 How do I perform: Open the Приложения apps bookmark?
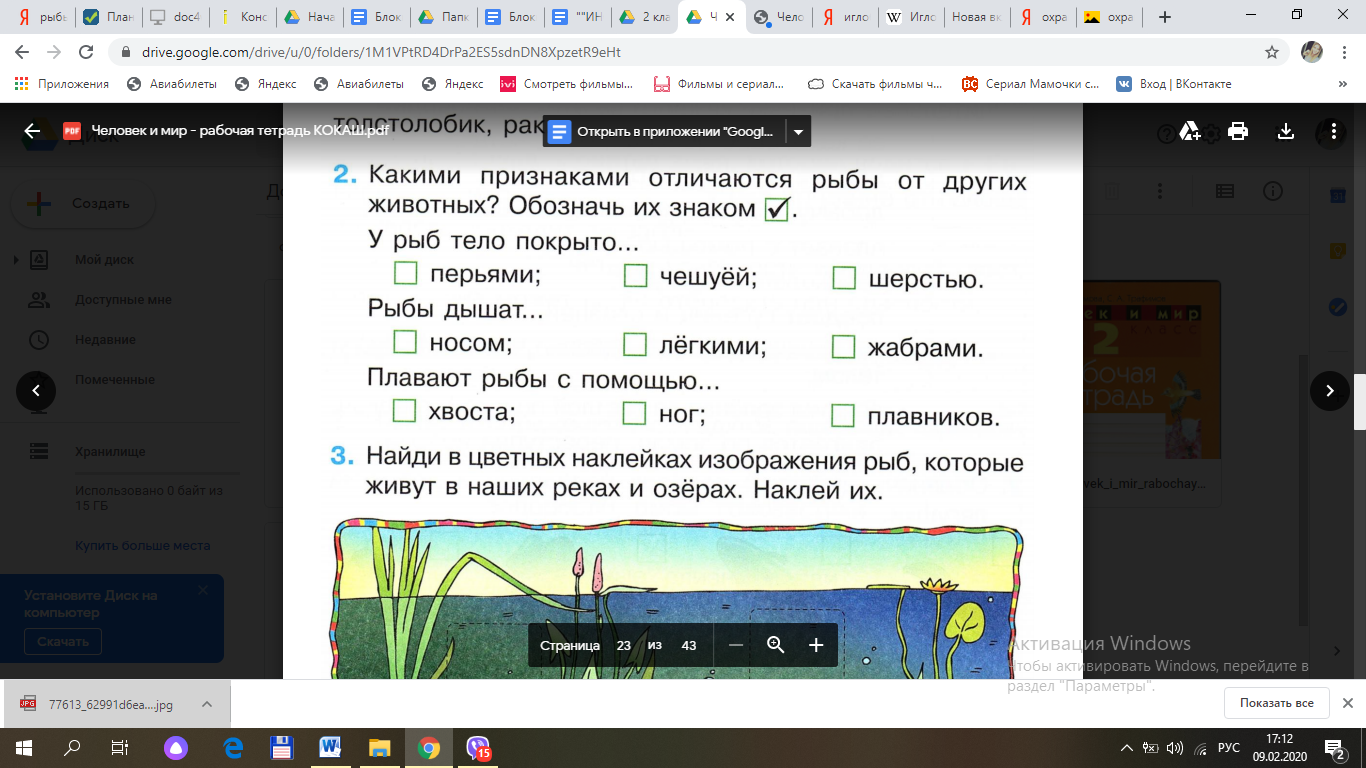pyautogui.click(x=62, y=84)
